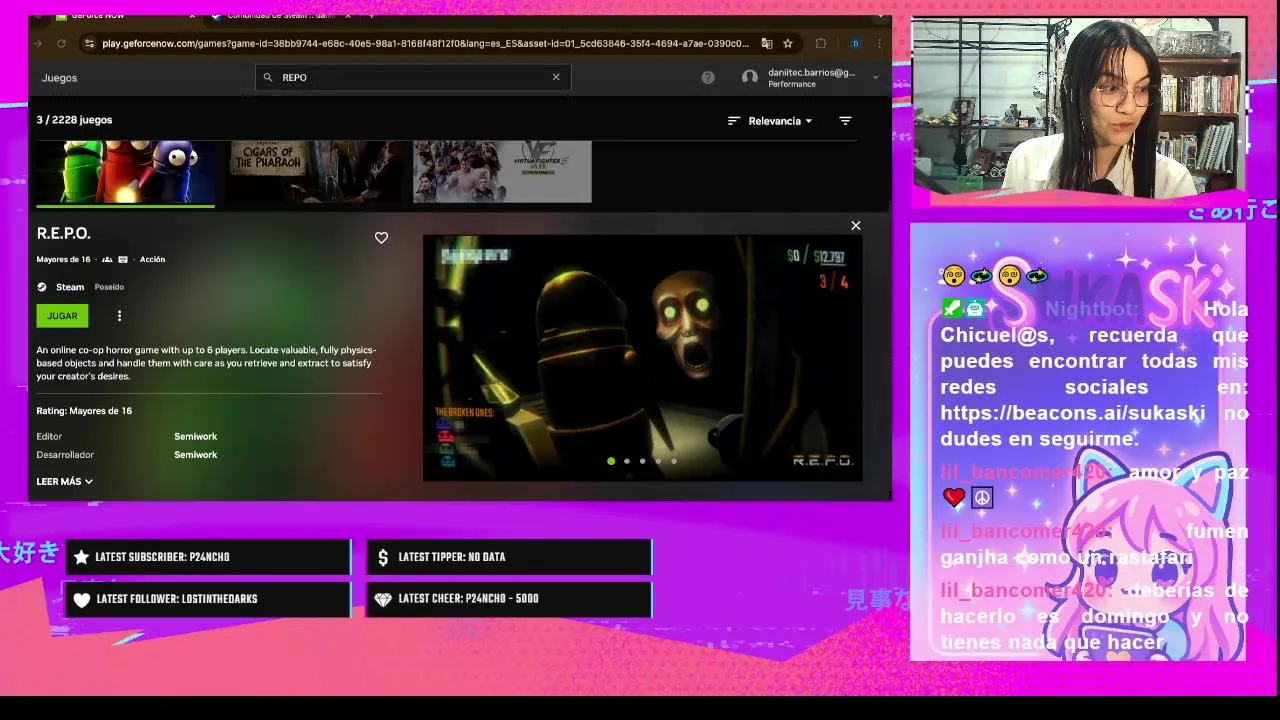This screenshot has height=720, width=1280.
Task: Click the browser address bar URL
Action: [x=425, y=43]
